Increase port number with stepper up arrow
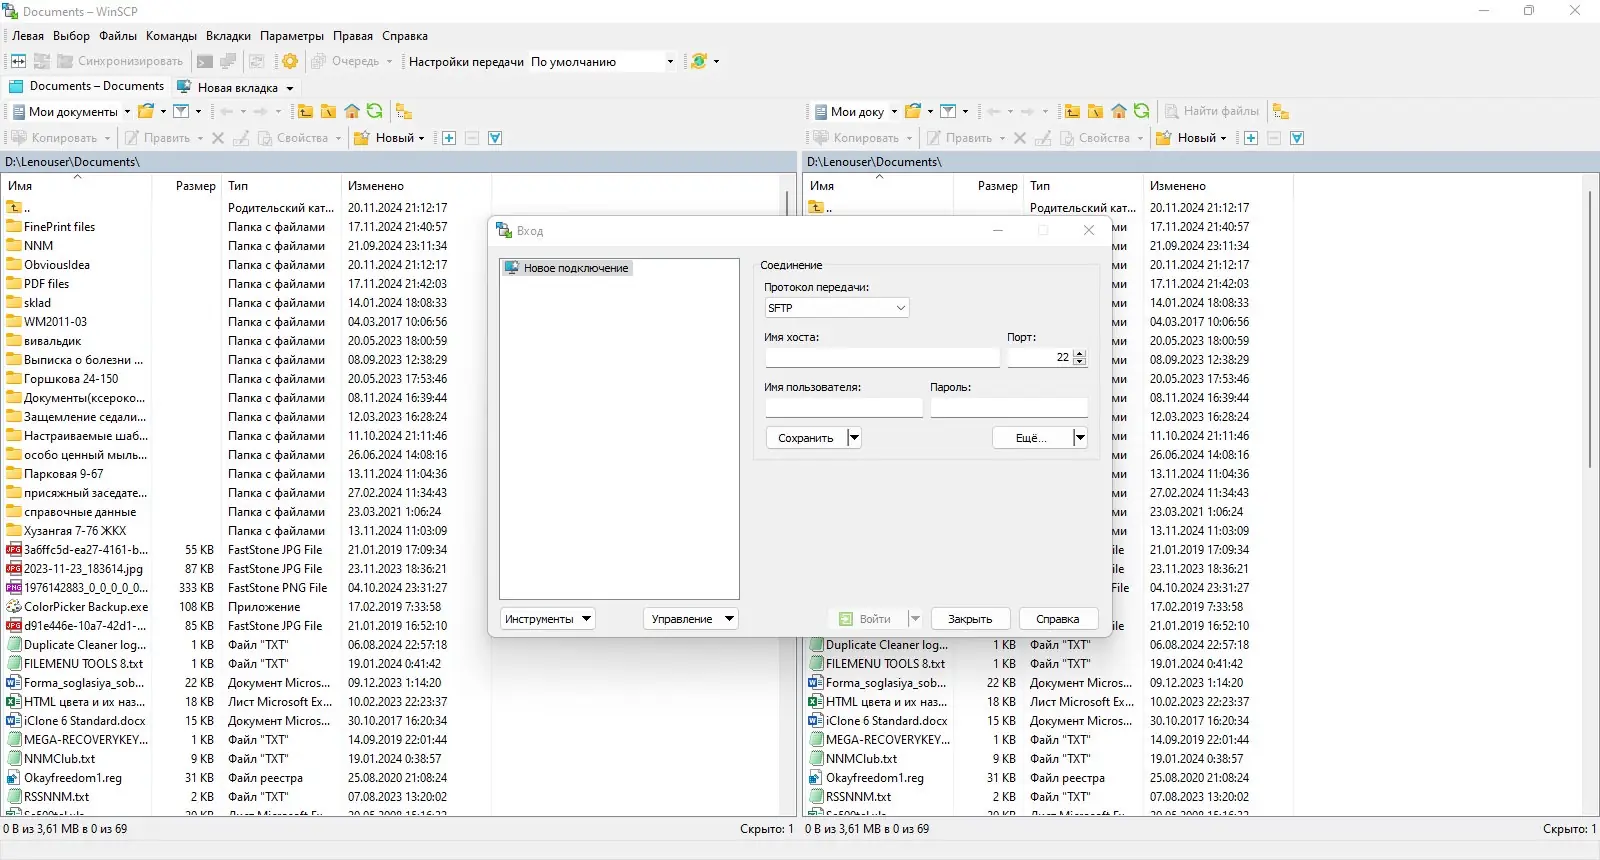The height and width of the screenshot is (860, 1600). pos(1079,353)
